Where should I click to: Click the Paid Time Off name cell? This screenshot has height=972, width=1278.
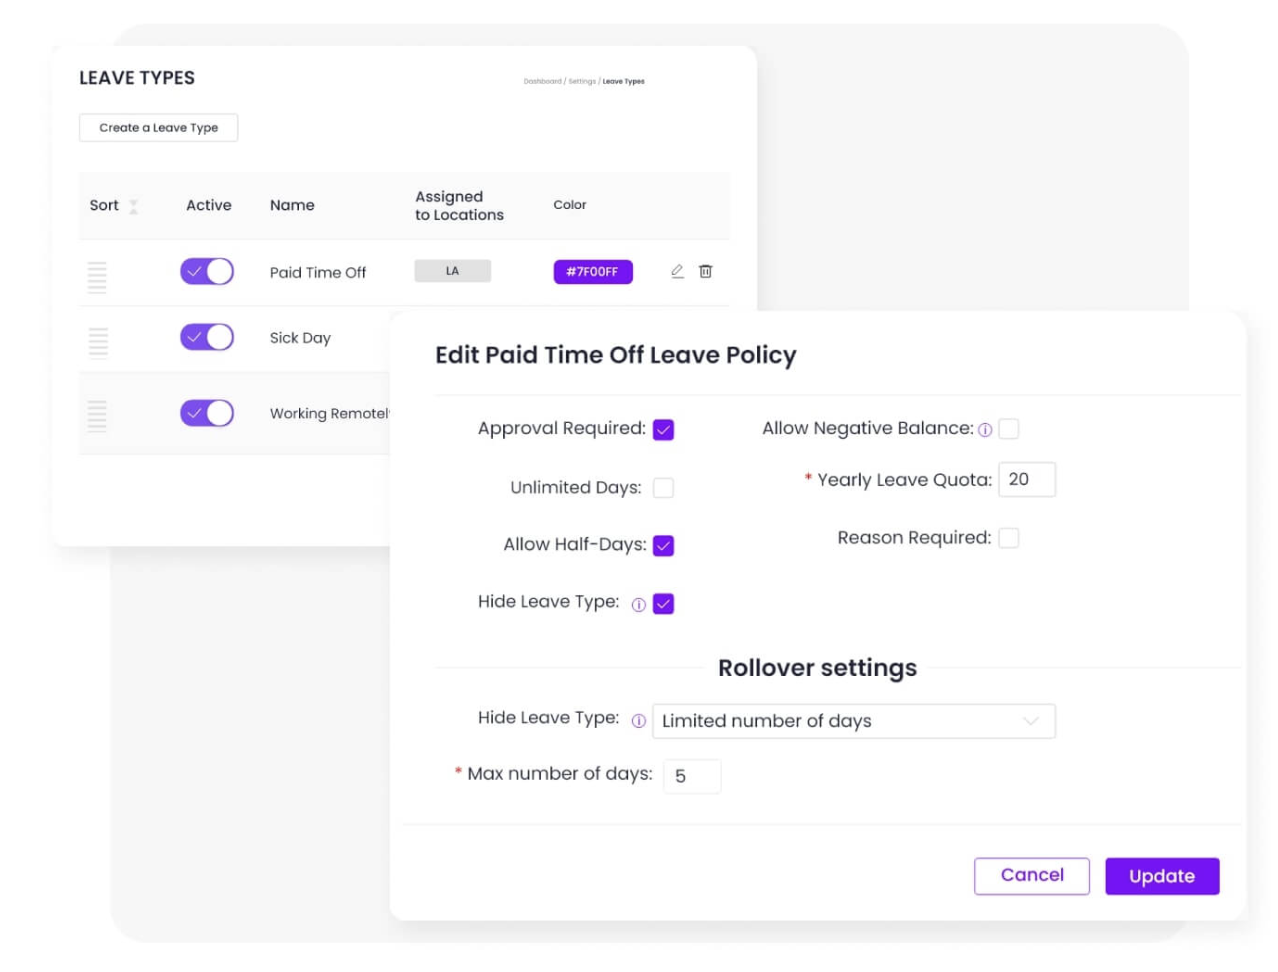pyautogui.click(x=318, y=272)
